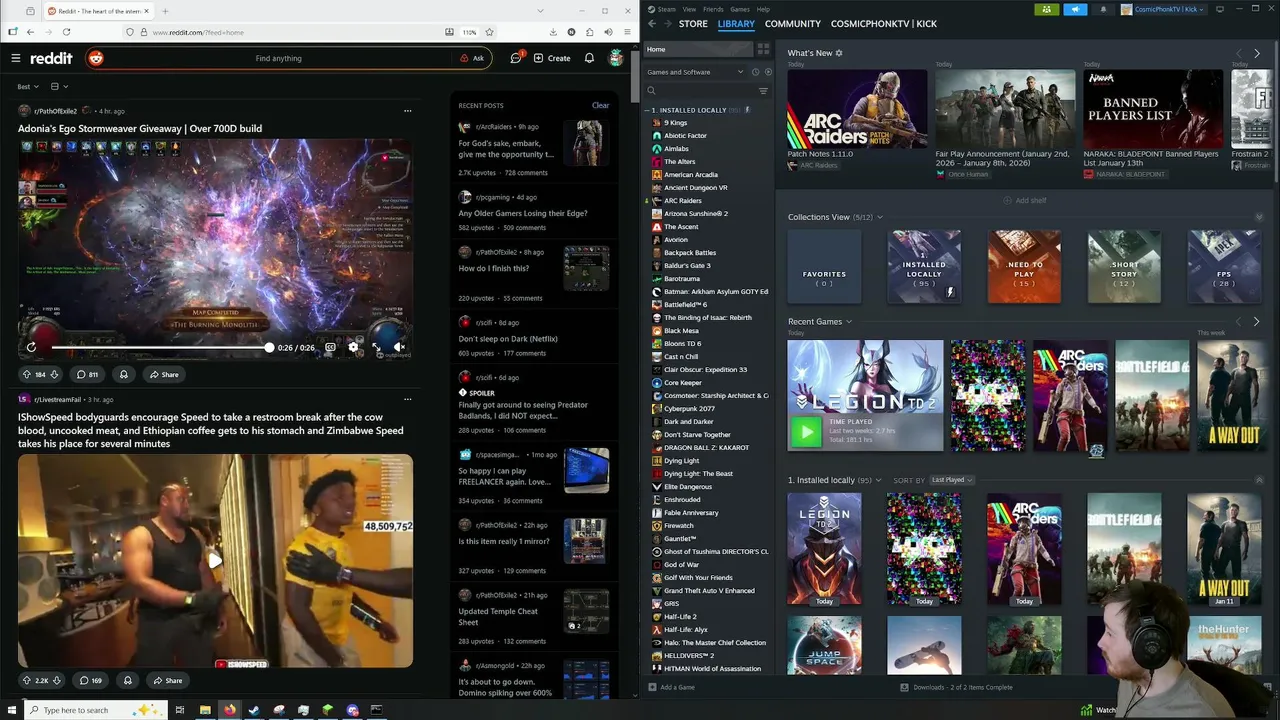
Task: Open Reddit chat icon with notification badge
Action: (516, 58)
